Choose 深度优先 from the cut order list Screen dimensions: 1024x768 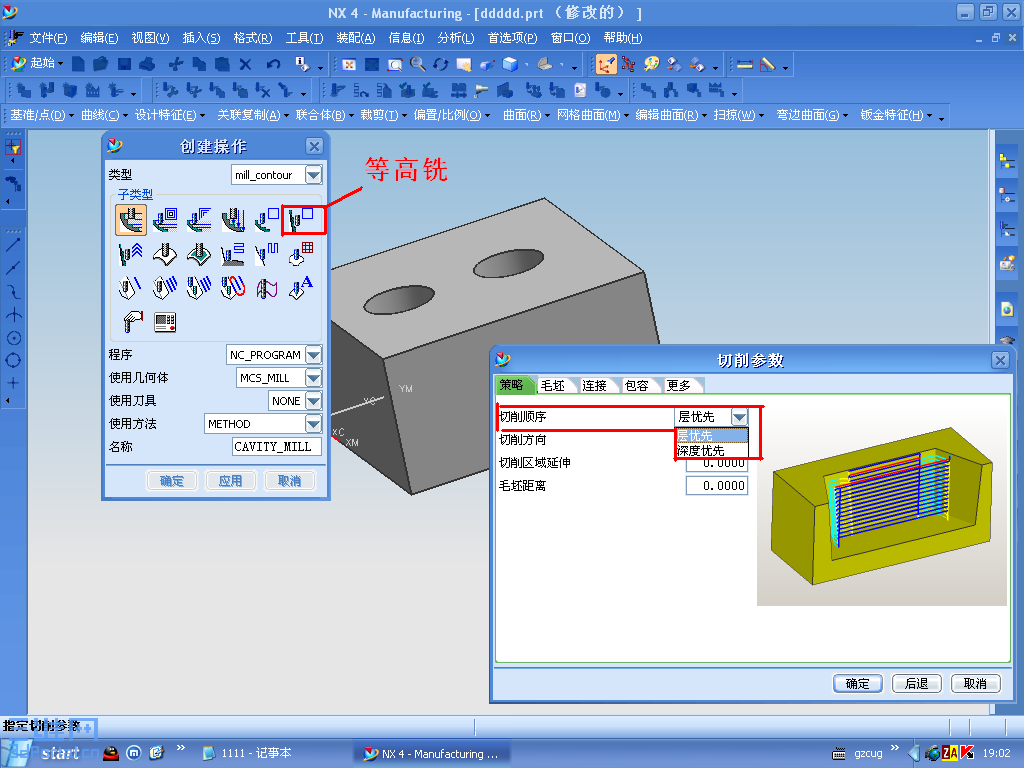pyautogui.click(x=711, y=451)
